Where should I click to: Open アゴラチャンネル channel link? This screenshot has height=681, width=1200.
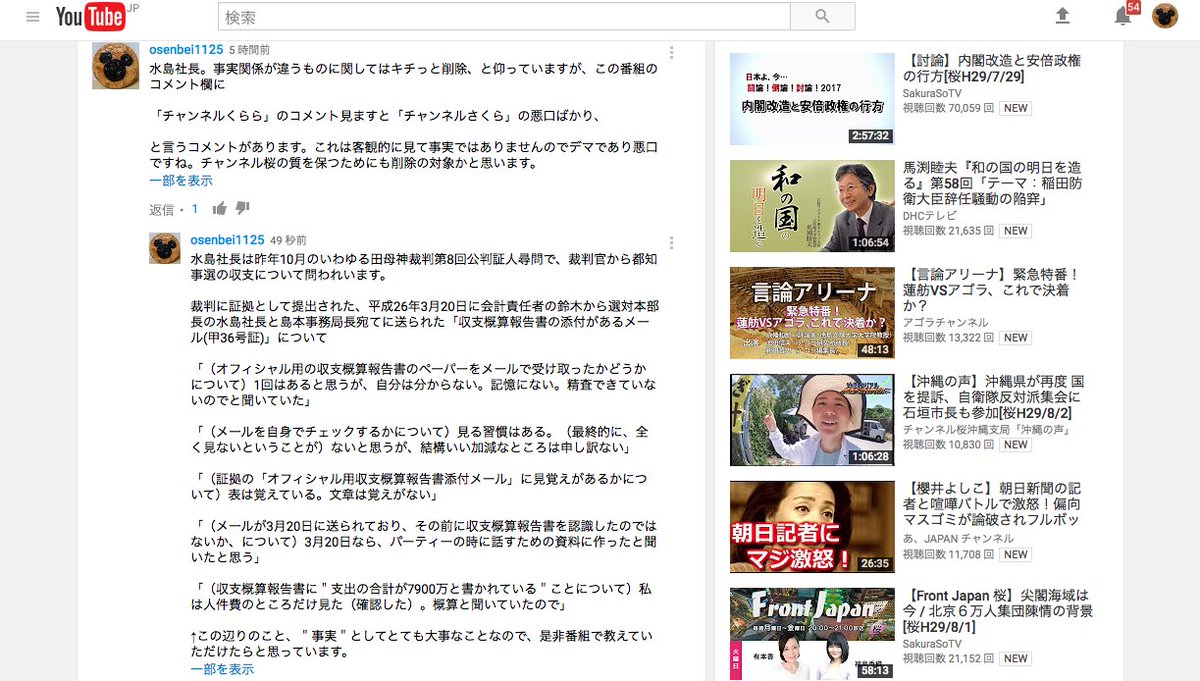945,322
